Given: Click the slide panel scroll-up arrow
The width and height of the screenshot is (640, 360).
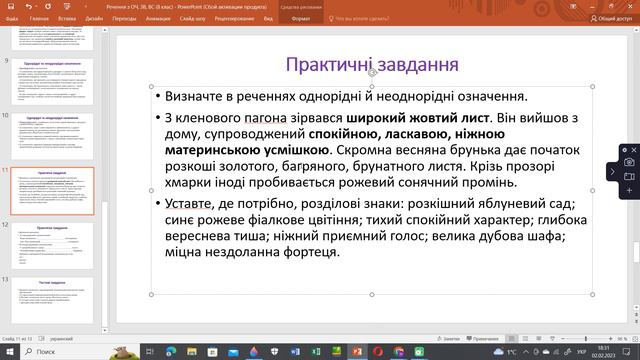Looking at the screenshot, I should pos(105,30).
